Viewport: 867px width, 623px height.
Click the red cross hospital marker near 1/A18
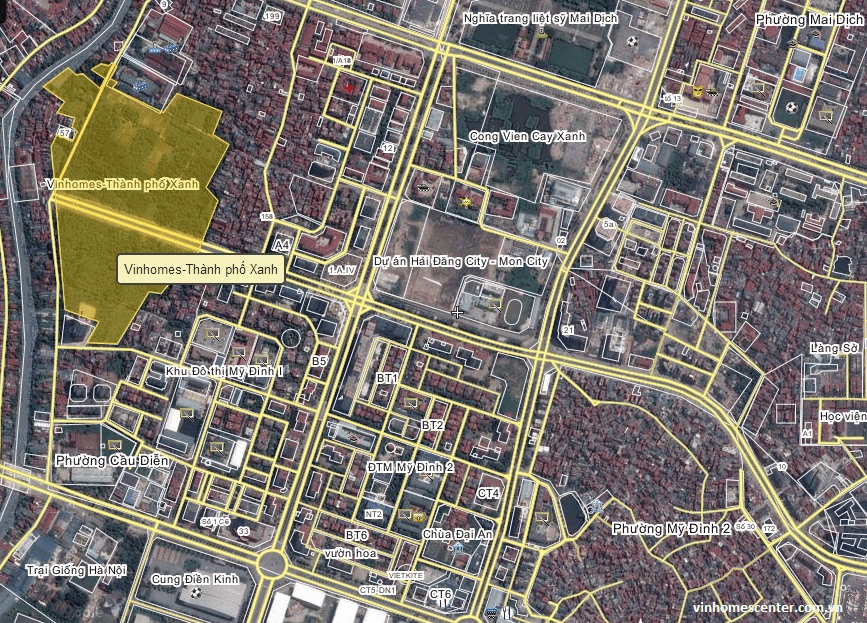coord(348,88)
